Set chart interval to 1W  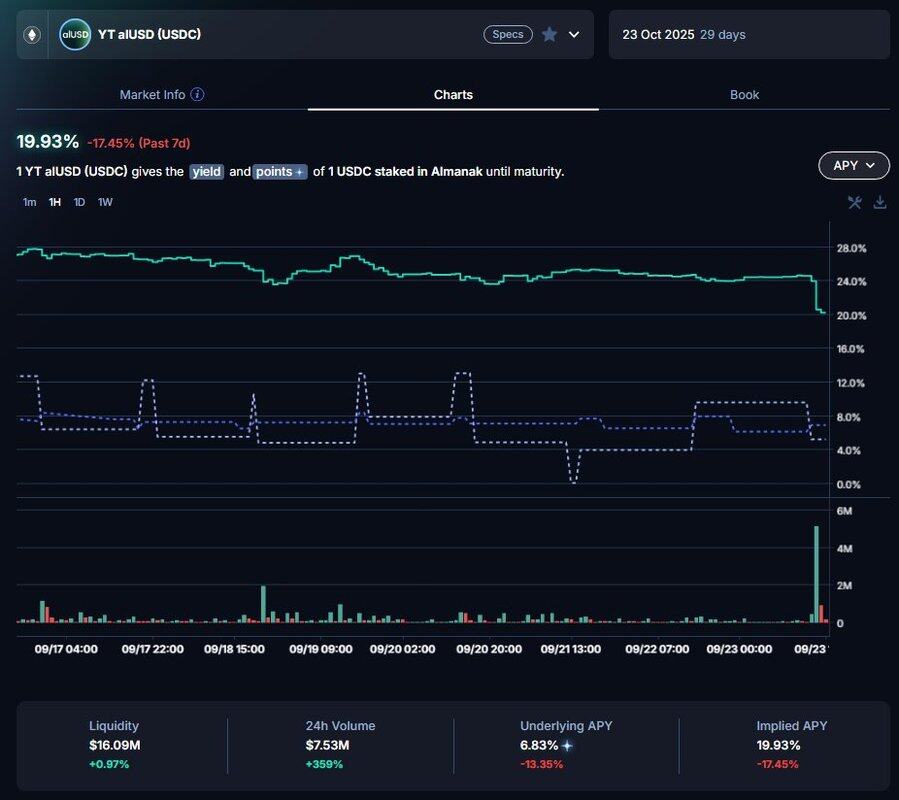point(105,202)
